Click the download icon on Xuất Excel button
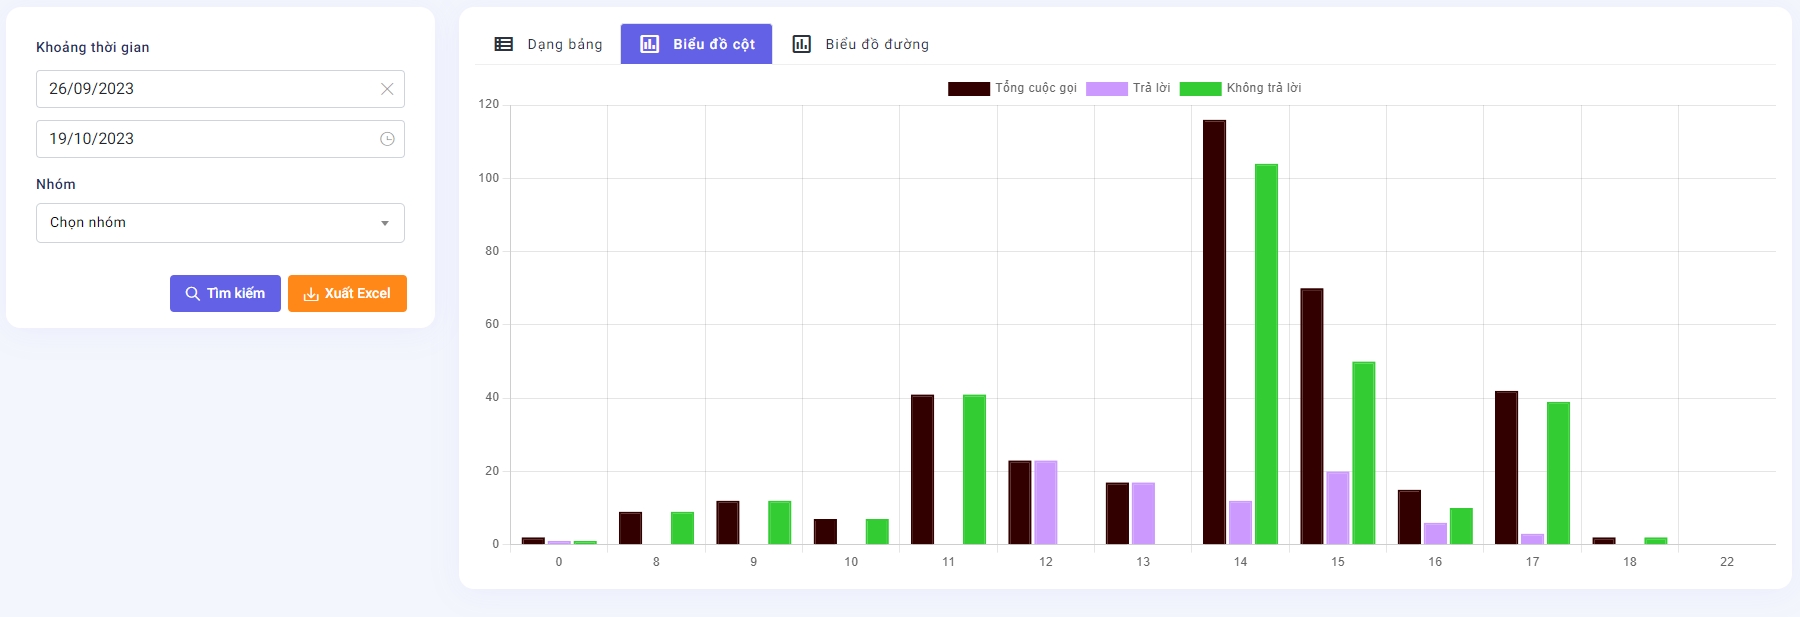The width and height of the screenshot is (1800, 617). 311,294
